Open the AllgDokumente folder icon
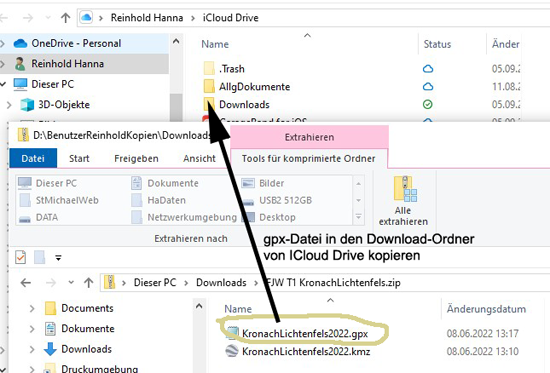The image size is (550, 373). pyautogui.click(x=209, y=86)
